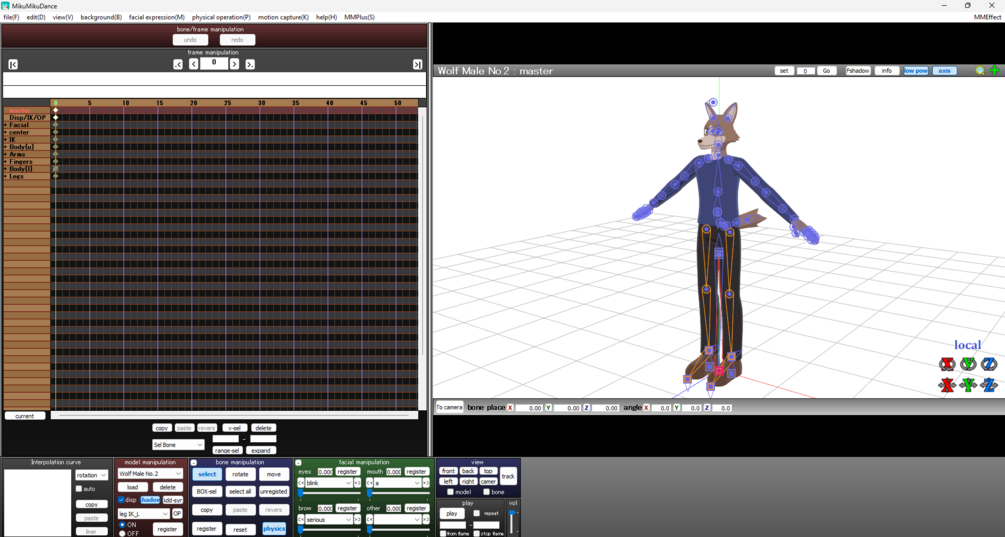1005x537 pixels.
Task: Select the IK OFF radio button
Action: [122, 533]
